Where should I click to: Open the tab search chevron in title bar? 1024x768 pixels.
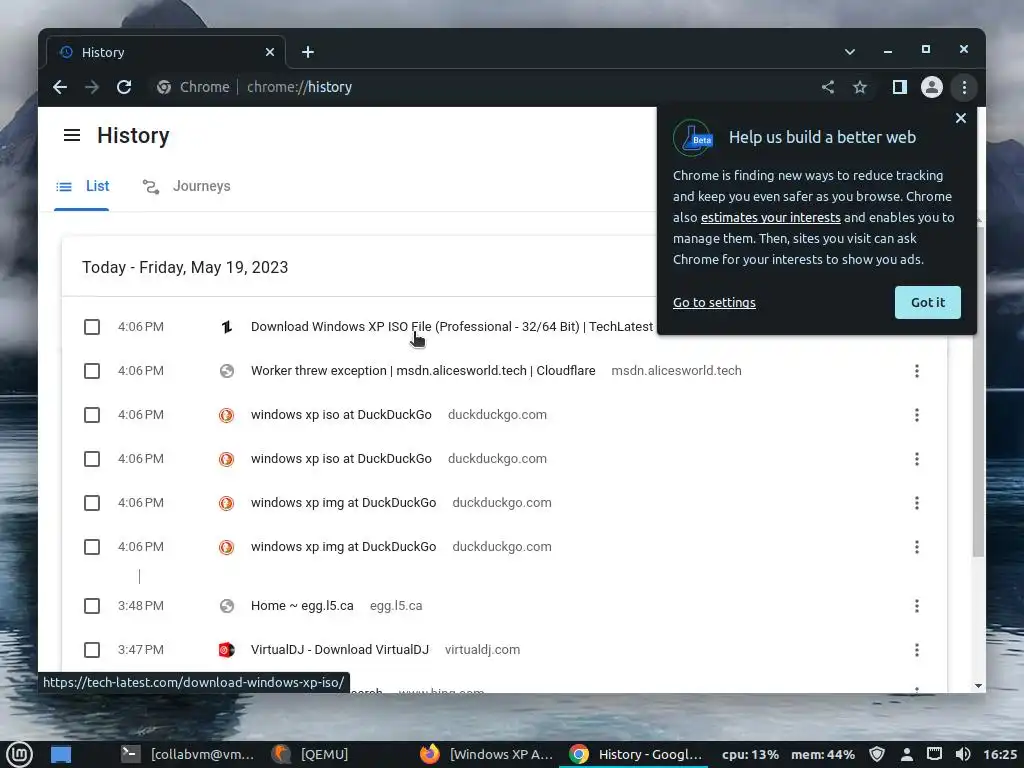[x=850, y=51]
